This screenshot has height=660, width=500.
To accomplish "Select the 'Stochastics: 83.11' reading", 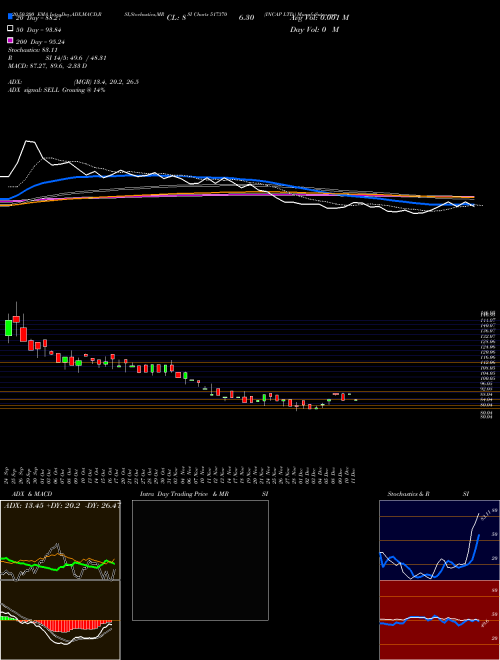I will tap(32, 50).
